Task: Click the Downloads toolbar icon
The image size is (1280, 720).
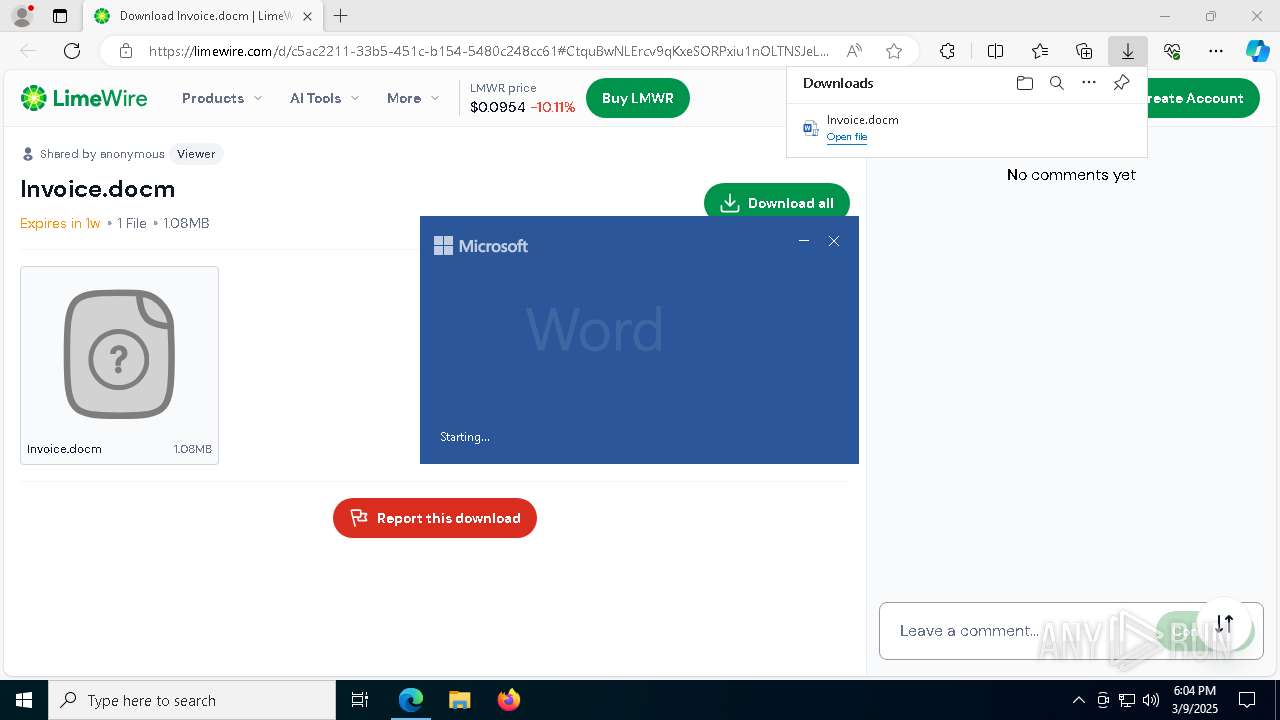Action: [x=1127, y=51]
